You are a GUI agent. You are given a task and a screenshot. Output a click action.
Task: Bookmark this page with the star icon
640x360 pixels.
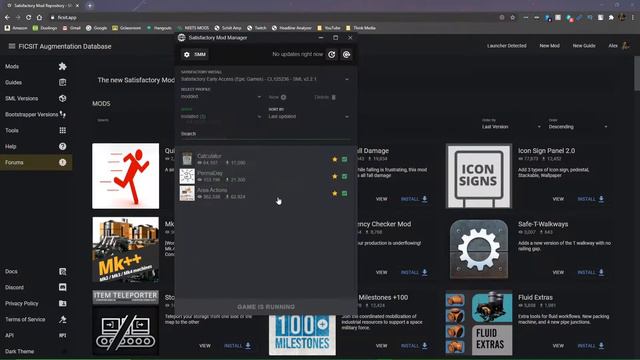tap(513, 18)
